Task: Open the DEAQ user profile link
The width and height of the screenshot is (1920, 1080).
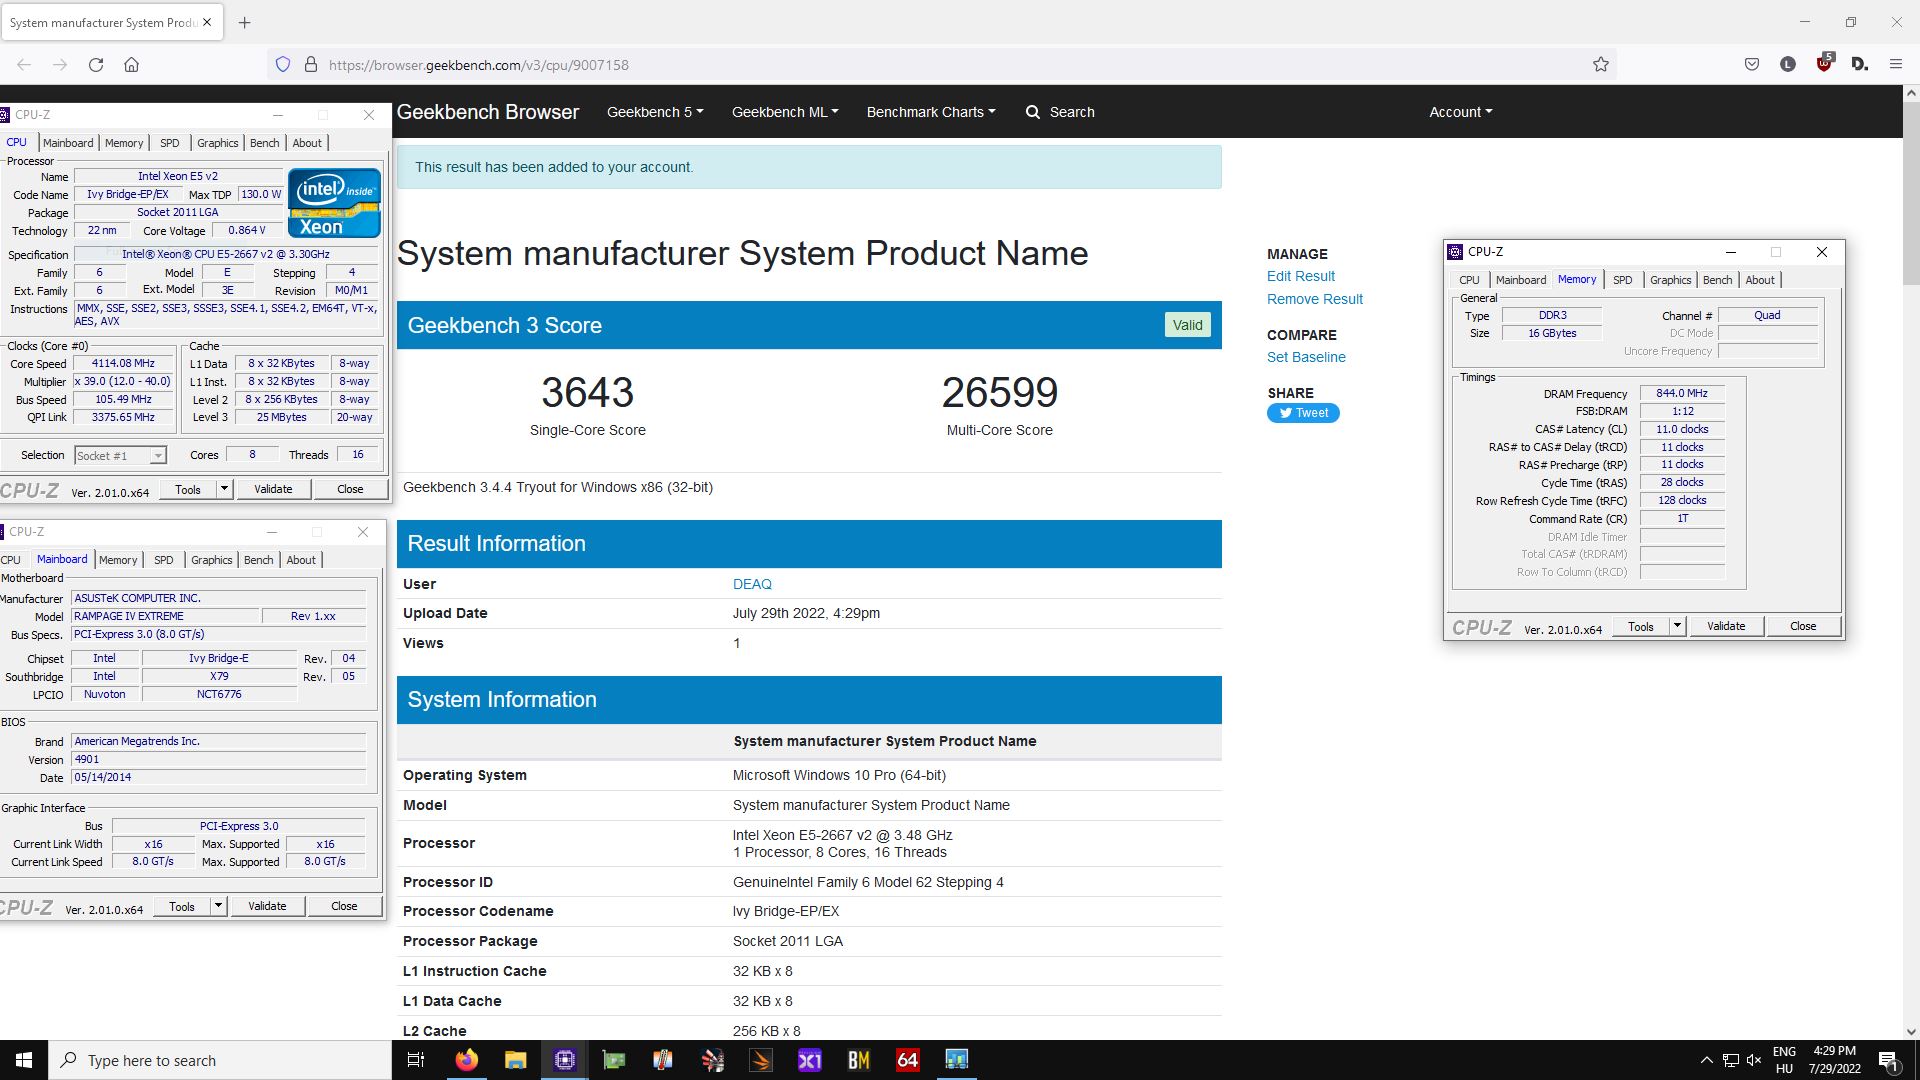Action: click(752, 584)
